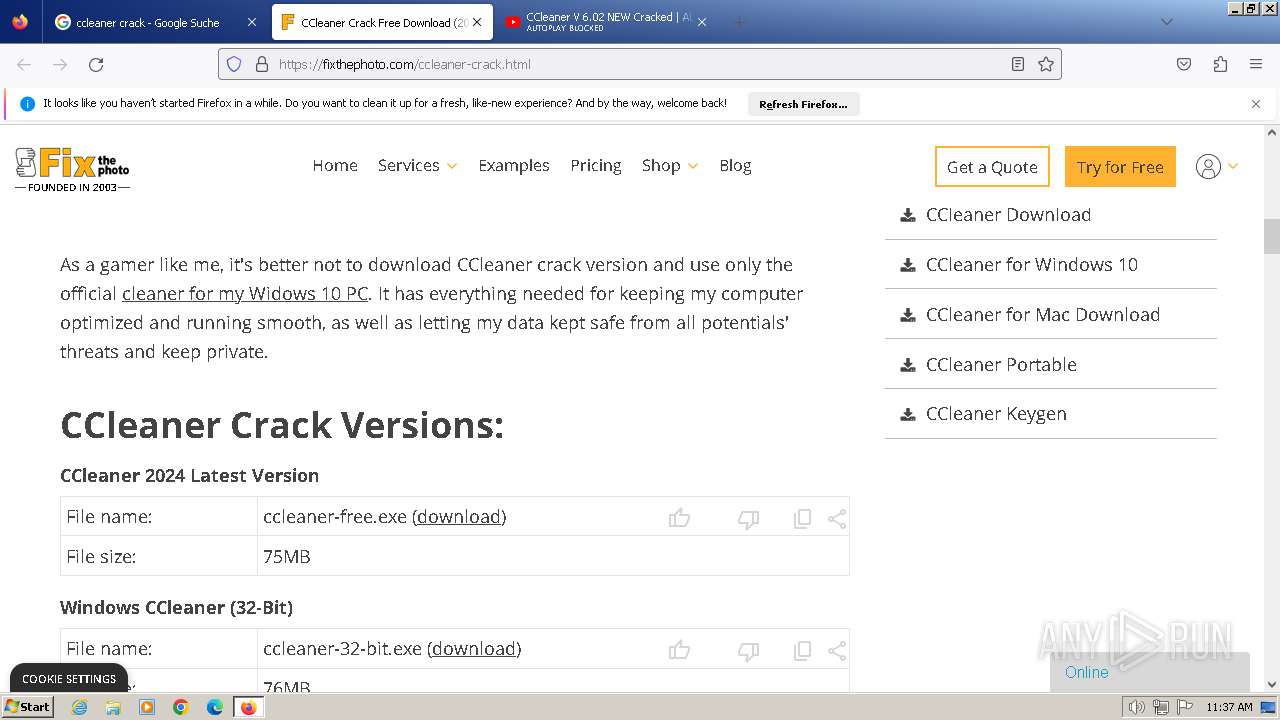The image size is (1280, 720).
Task: Open reader view icon in address bar
Action: 1018,64
